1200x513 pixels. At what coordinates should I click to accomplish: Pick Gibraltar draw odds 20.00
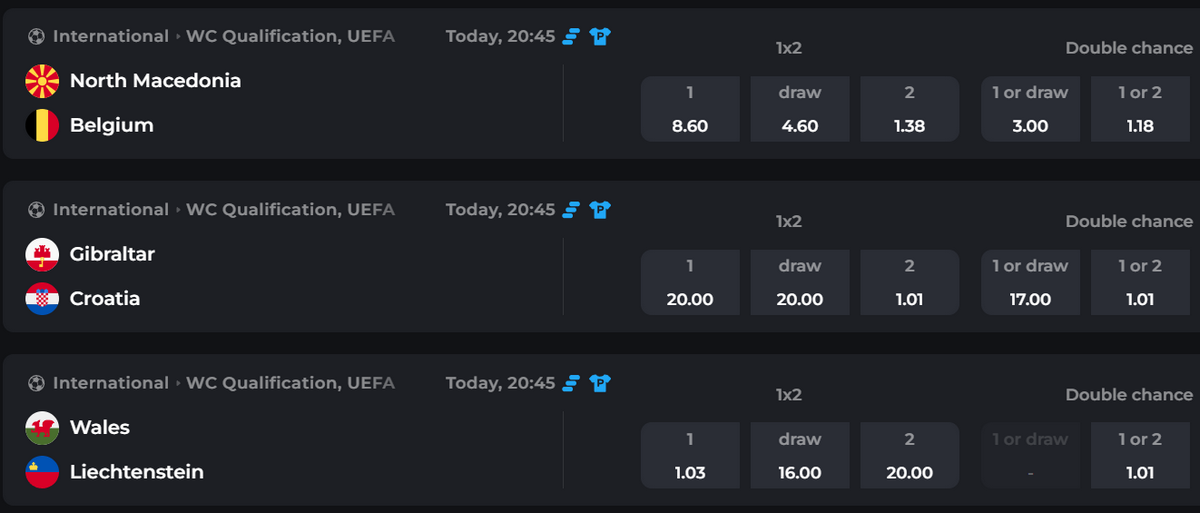tap(800, 283)
